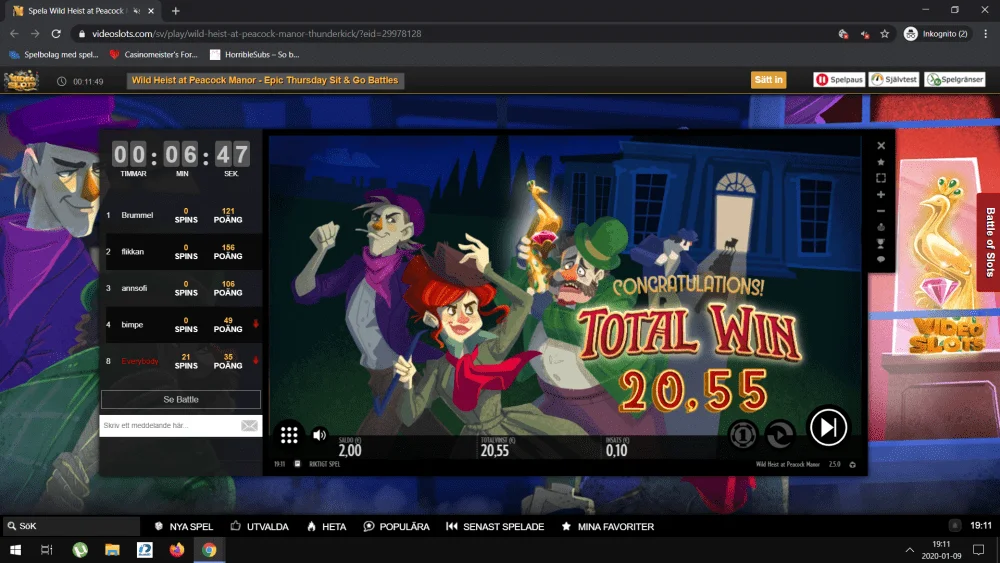Show hidden system tray icons

(x=910, y=550)
